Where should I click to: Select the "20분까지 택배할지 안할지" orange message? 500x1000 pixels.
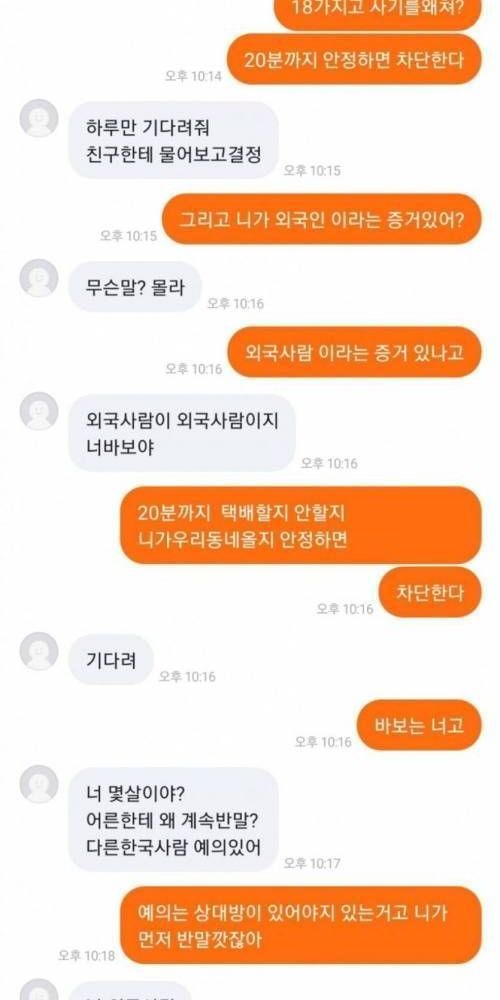pos(300,526)
